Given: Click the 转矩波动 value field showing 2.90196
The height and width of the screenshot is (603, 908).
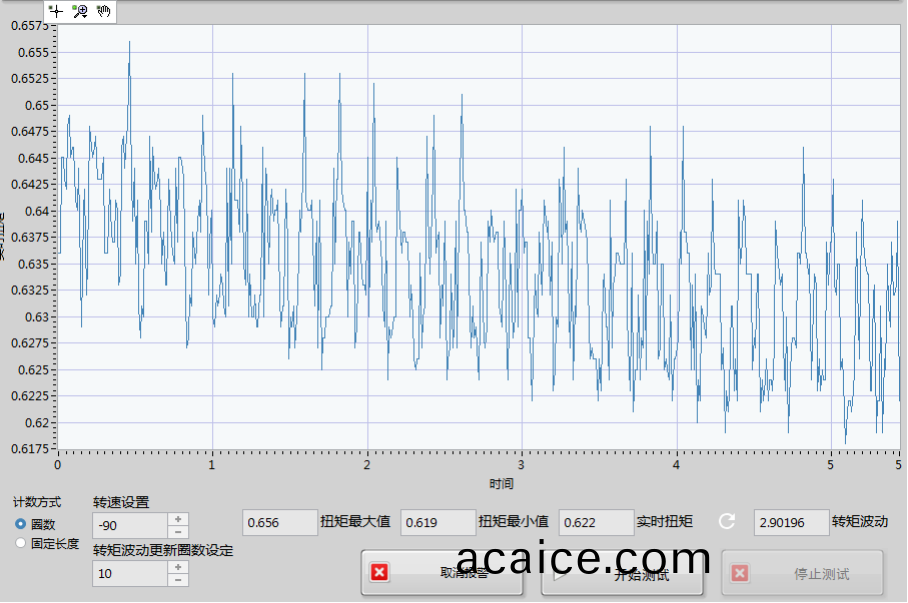Looking at the screenshot, I should (x=790, y=522).
